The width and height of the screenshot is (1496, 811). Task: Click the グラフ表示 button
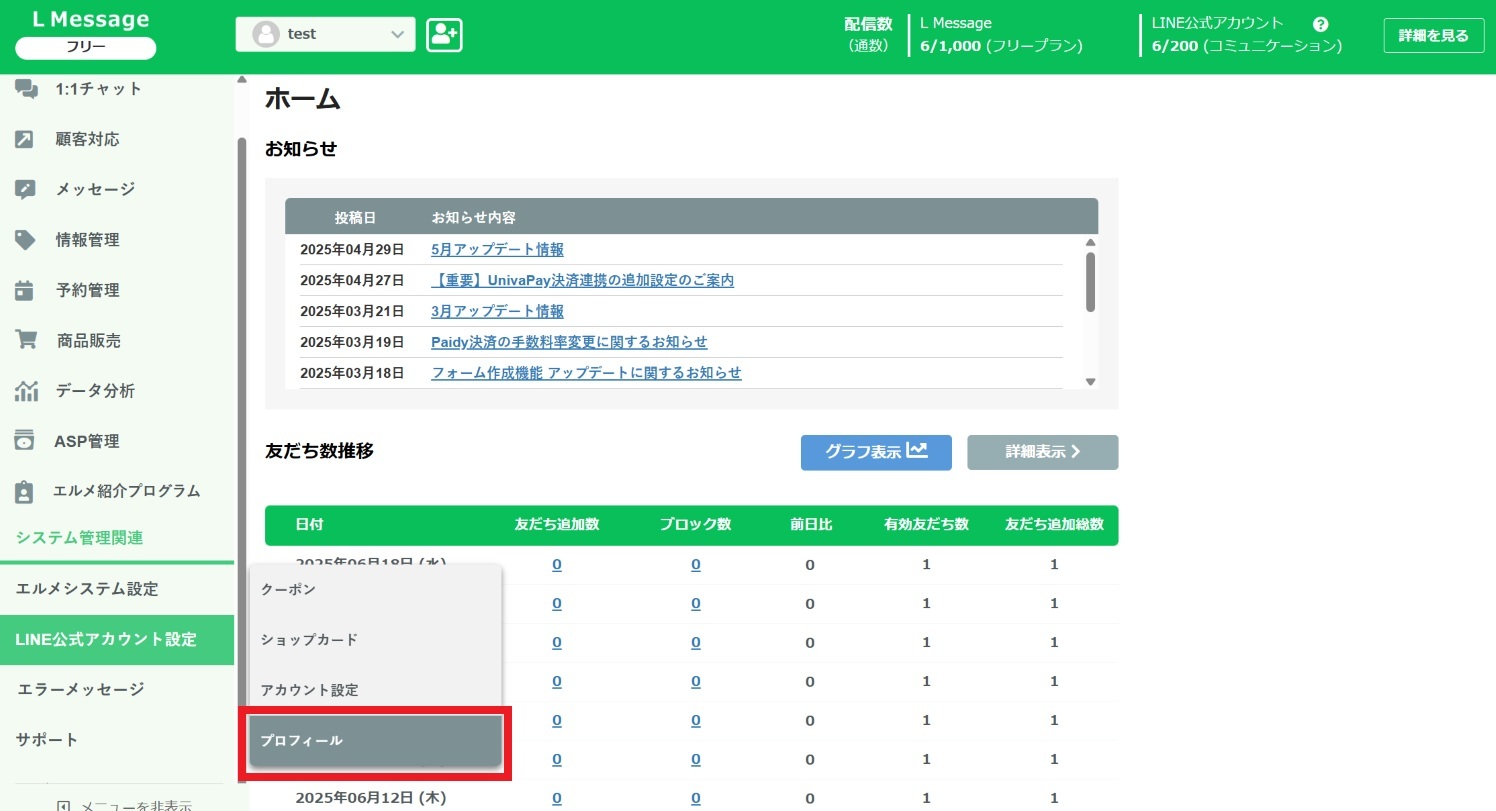point(876,452)
